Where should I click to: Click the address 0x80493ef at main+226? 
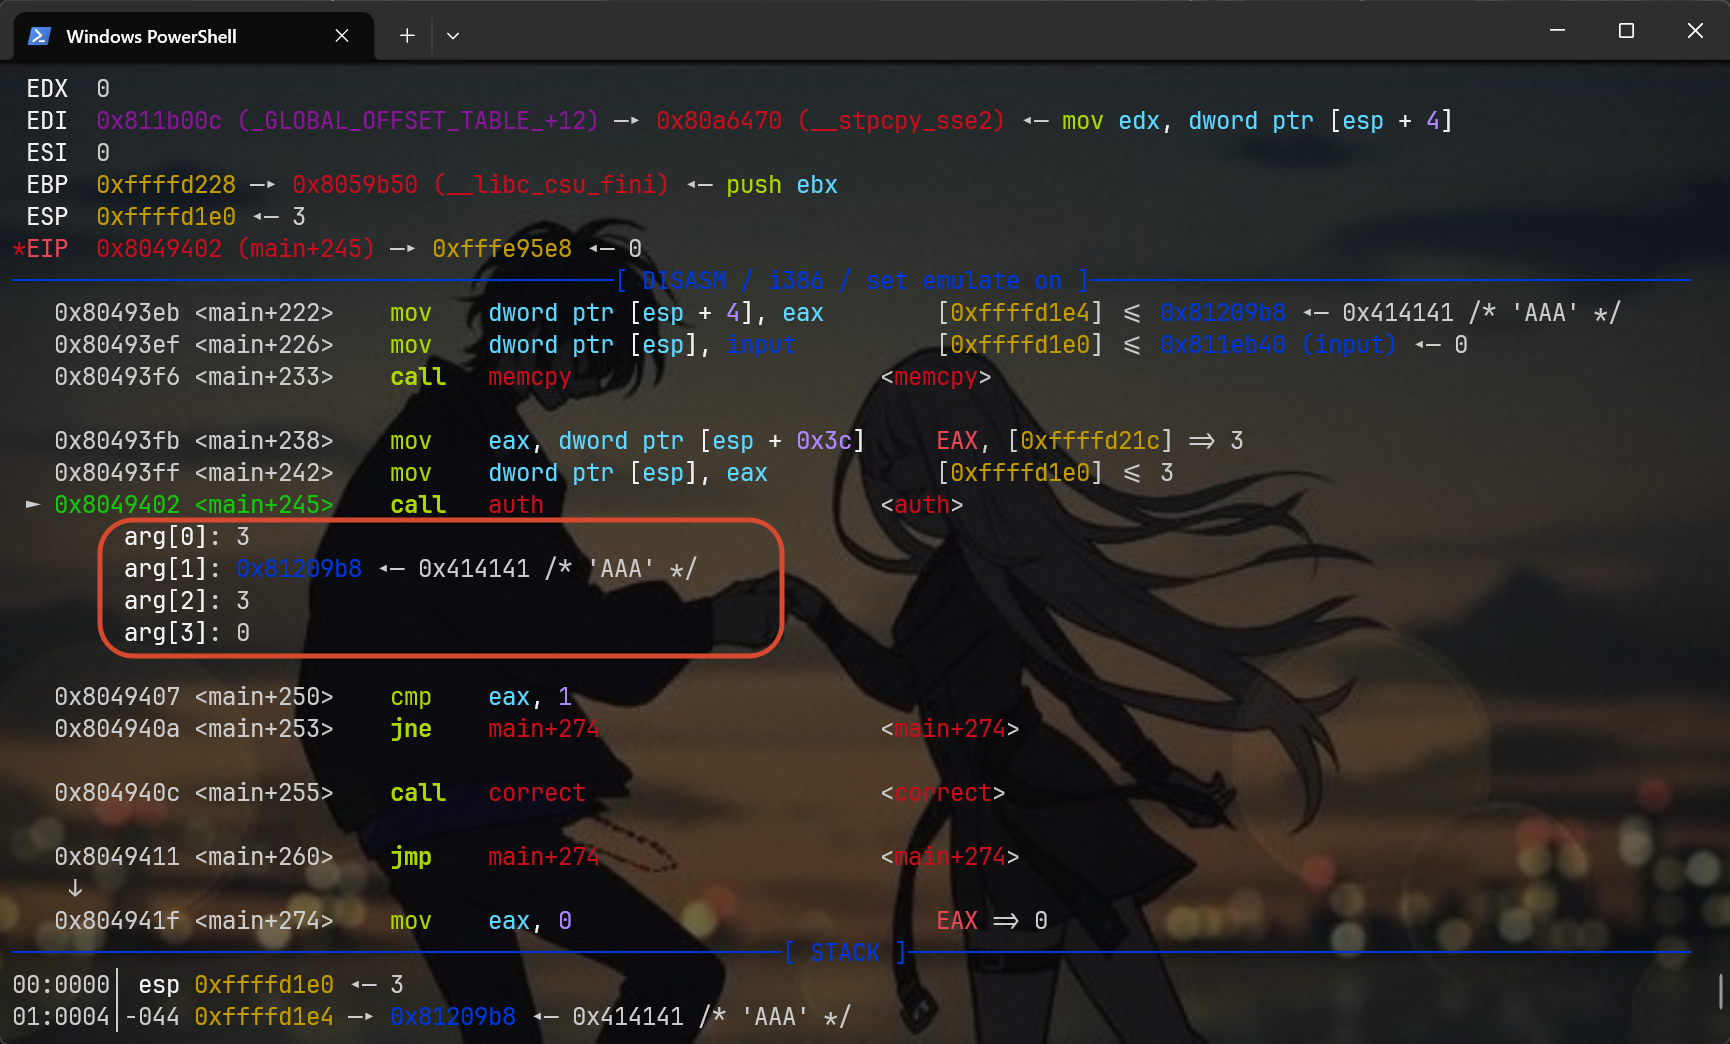pos(117,345)
